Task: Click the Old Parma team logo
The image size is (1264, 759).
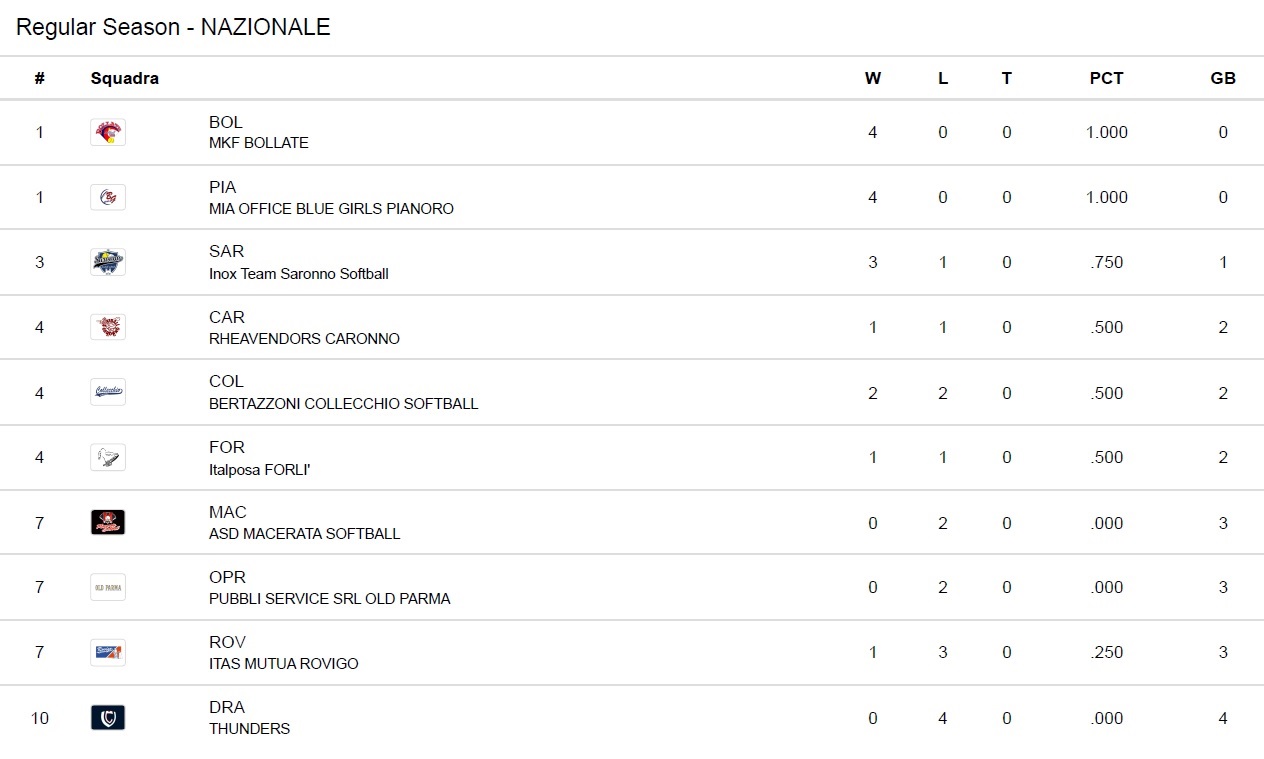Action: click(x=108, y=587)
